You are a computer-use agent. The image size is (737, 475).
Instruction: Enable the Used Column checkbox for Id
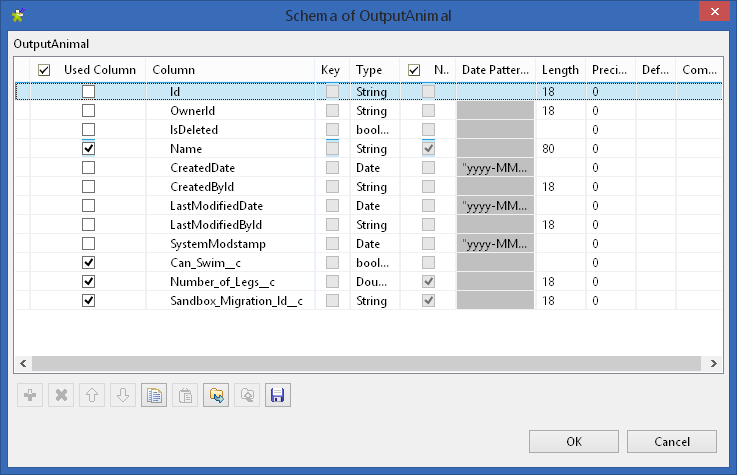89,91
